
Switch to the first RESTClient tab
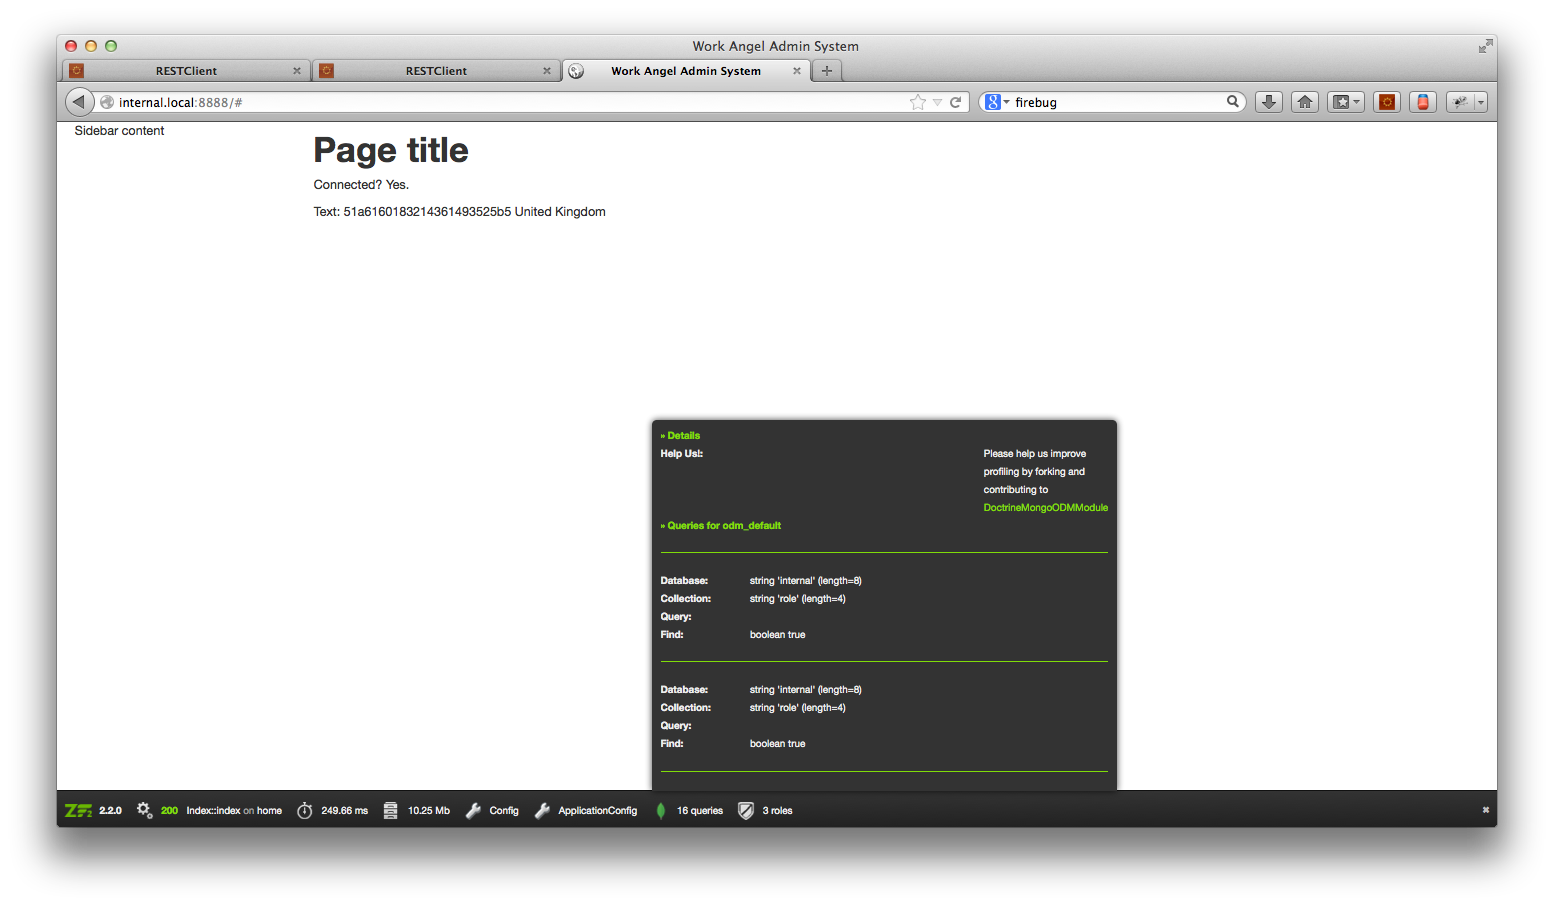pos(186,71)
